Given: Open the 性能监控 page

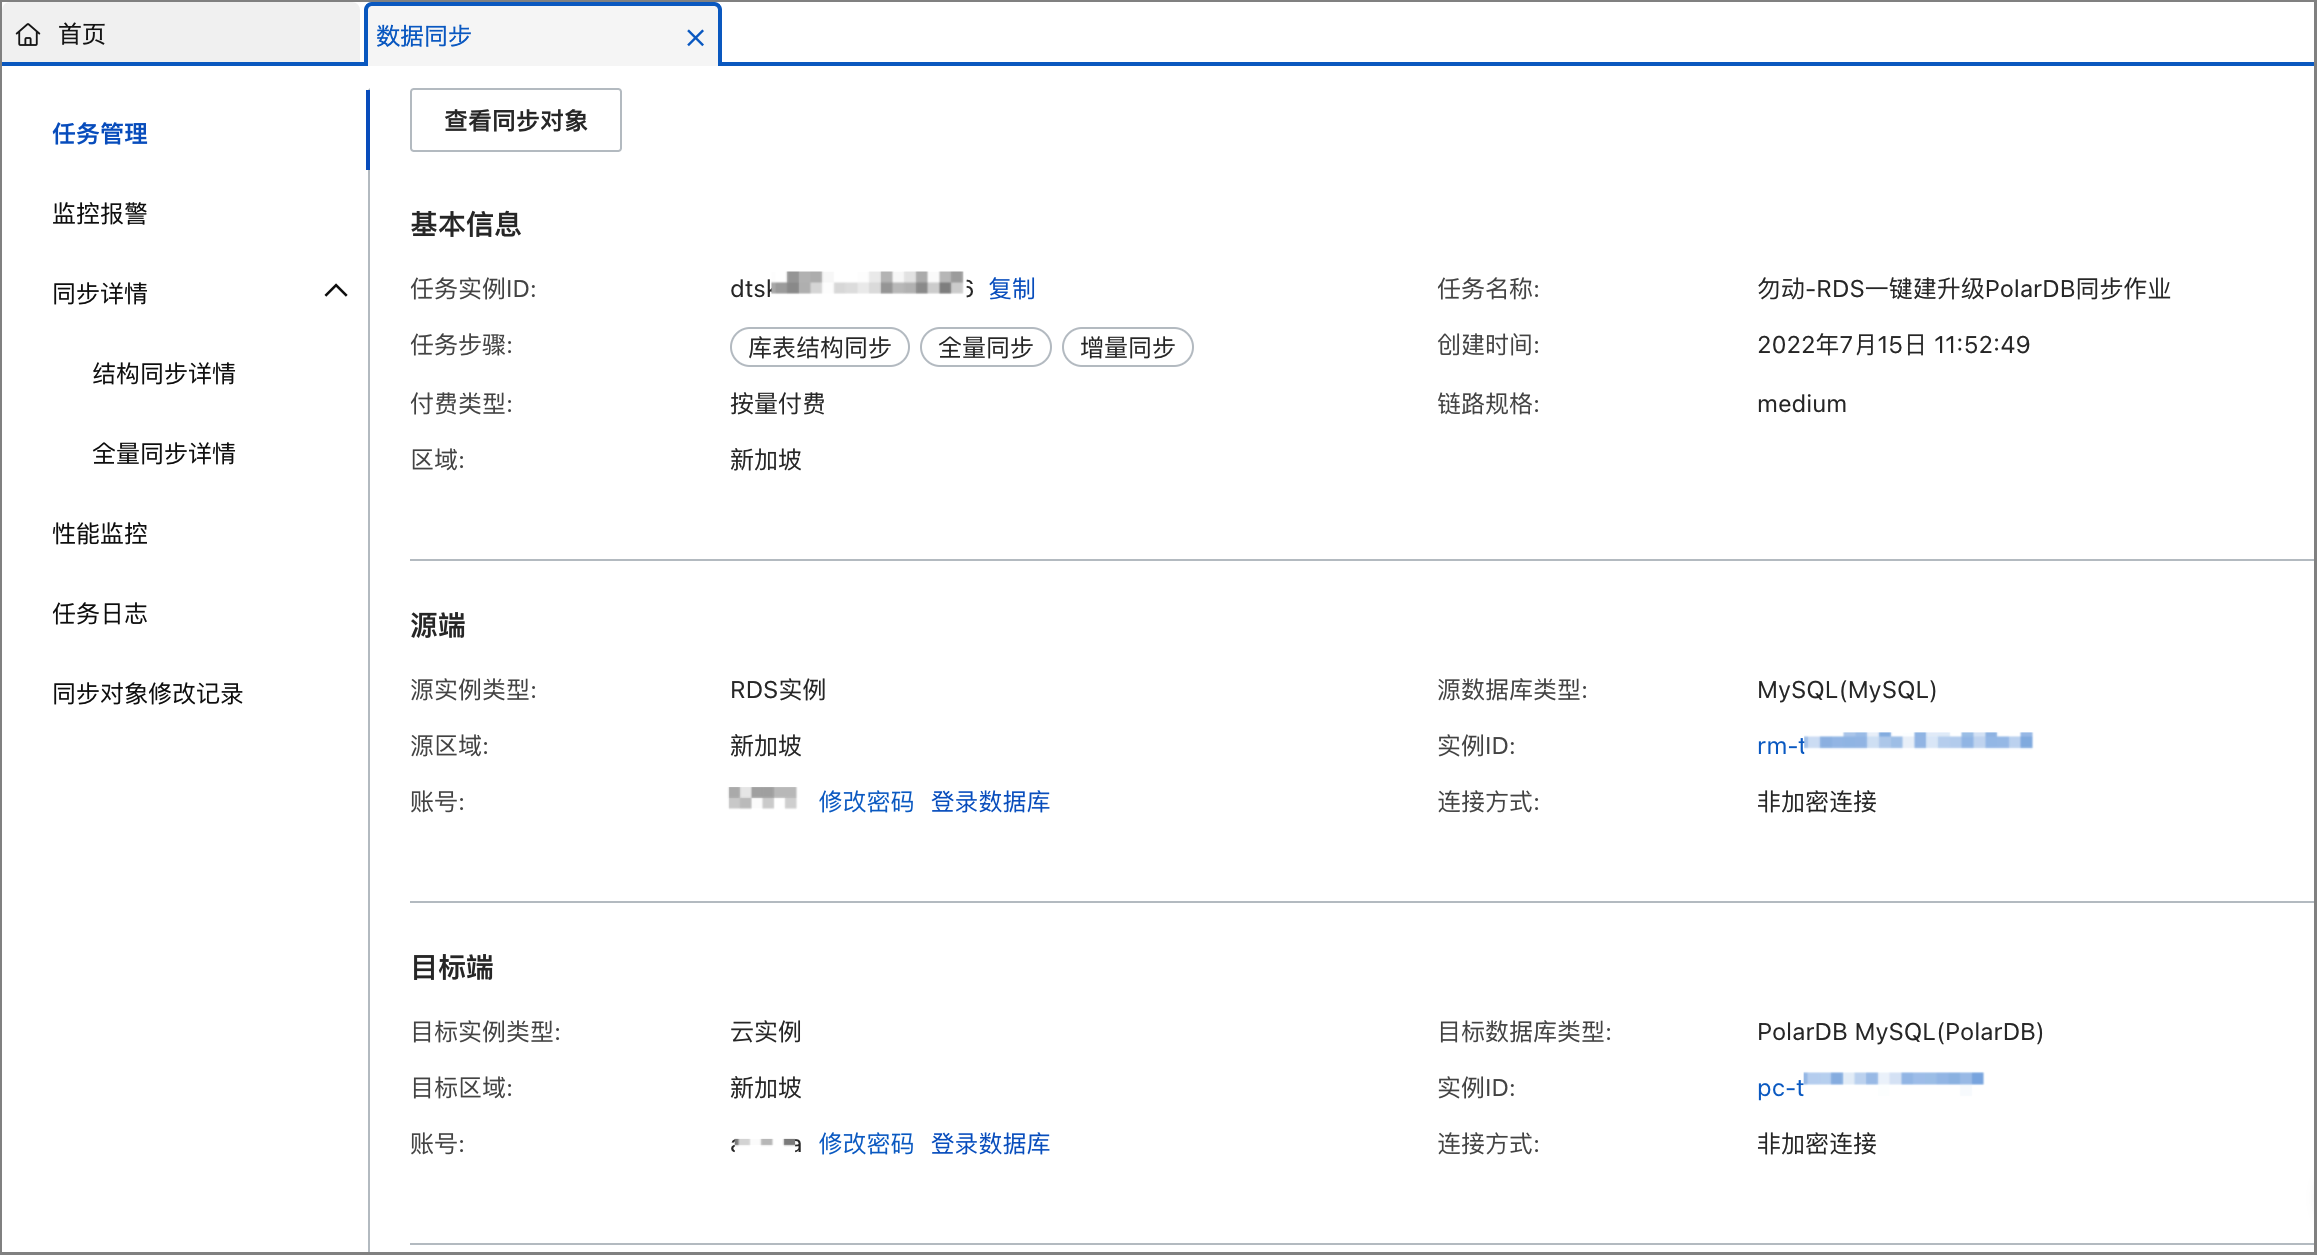Looking at the screenshot, I should click(x=99, y=533).
